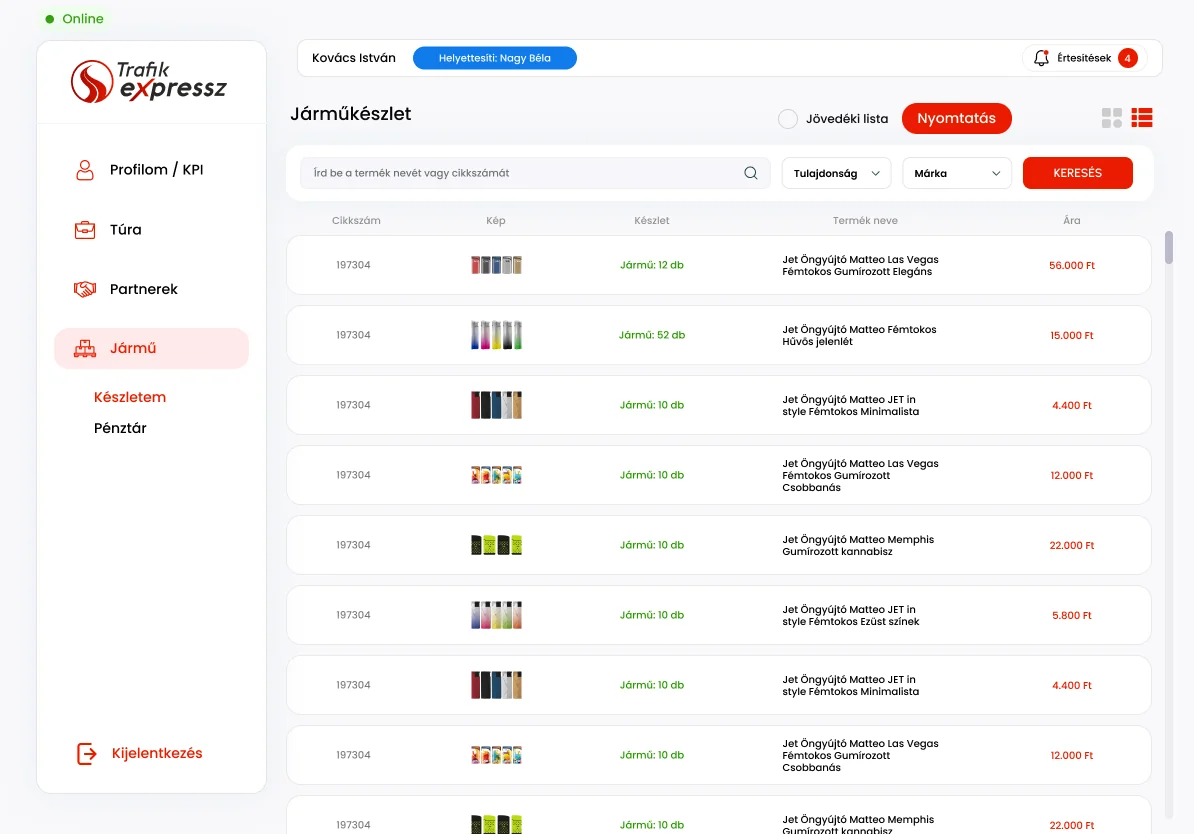Select the Jármű menu item
This screenshot has height=834, width=1194.
coord(152,349)
